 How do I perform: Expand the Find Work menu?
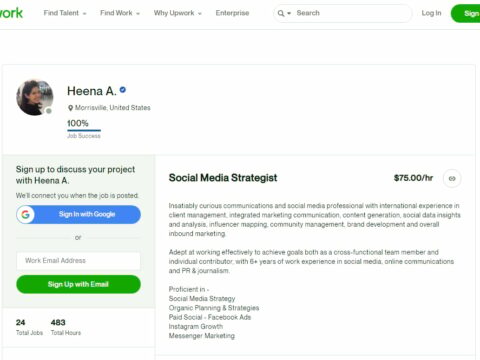[x=120, y=13]
